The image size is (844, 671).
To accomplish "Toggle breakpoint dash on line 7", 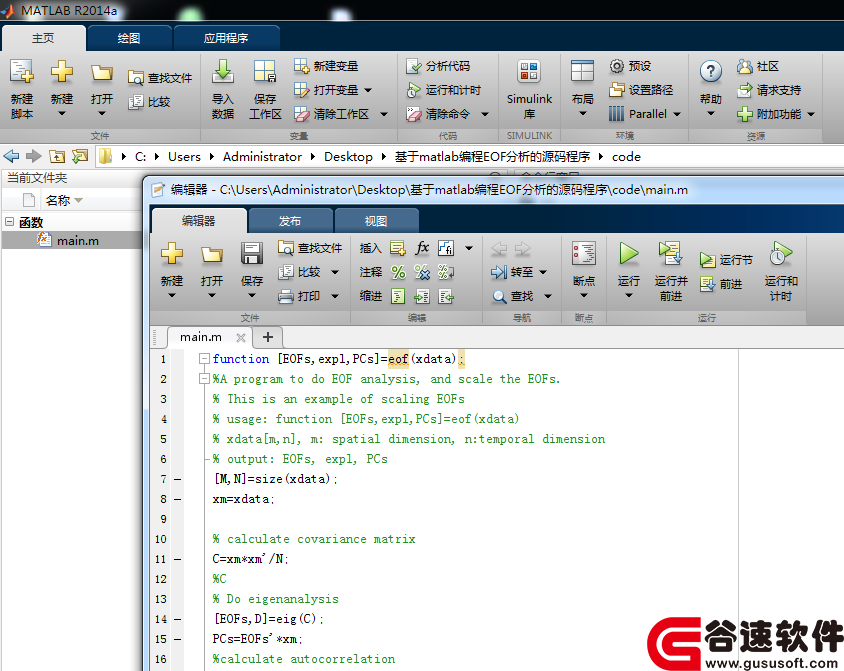I will [x=178, y=479].
